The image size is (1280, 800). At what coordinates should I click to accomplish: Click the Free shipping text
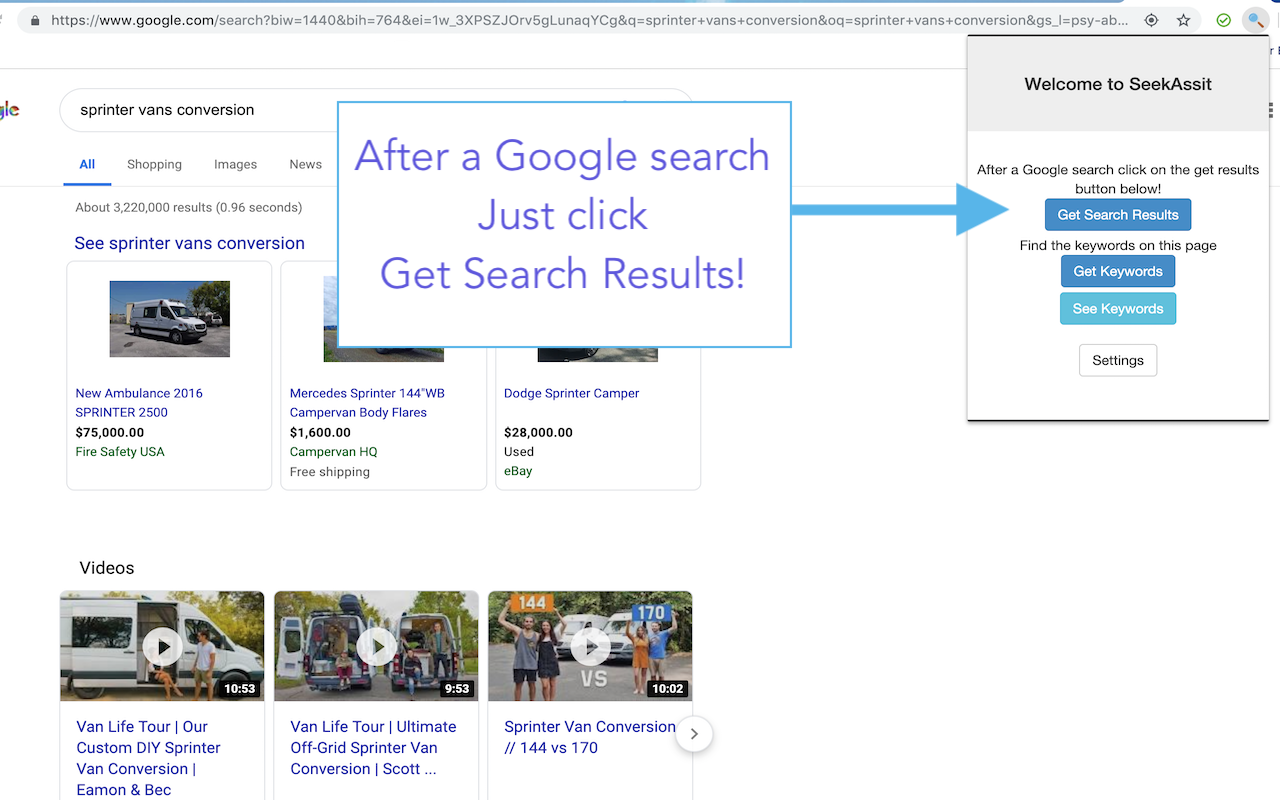click(x=330, y=472)
